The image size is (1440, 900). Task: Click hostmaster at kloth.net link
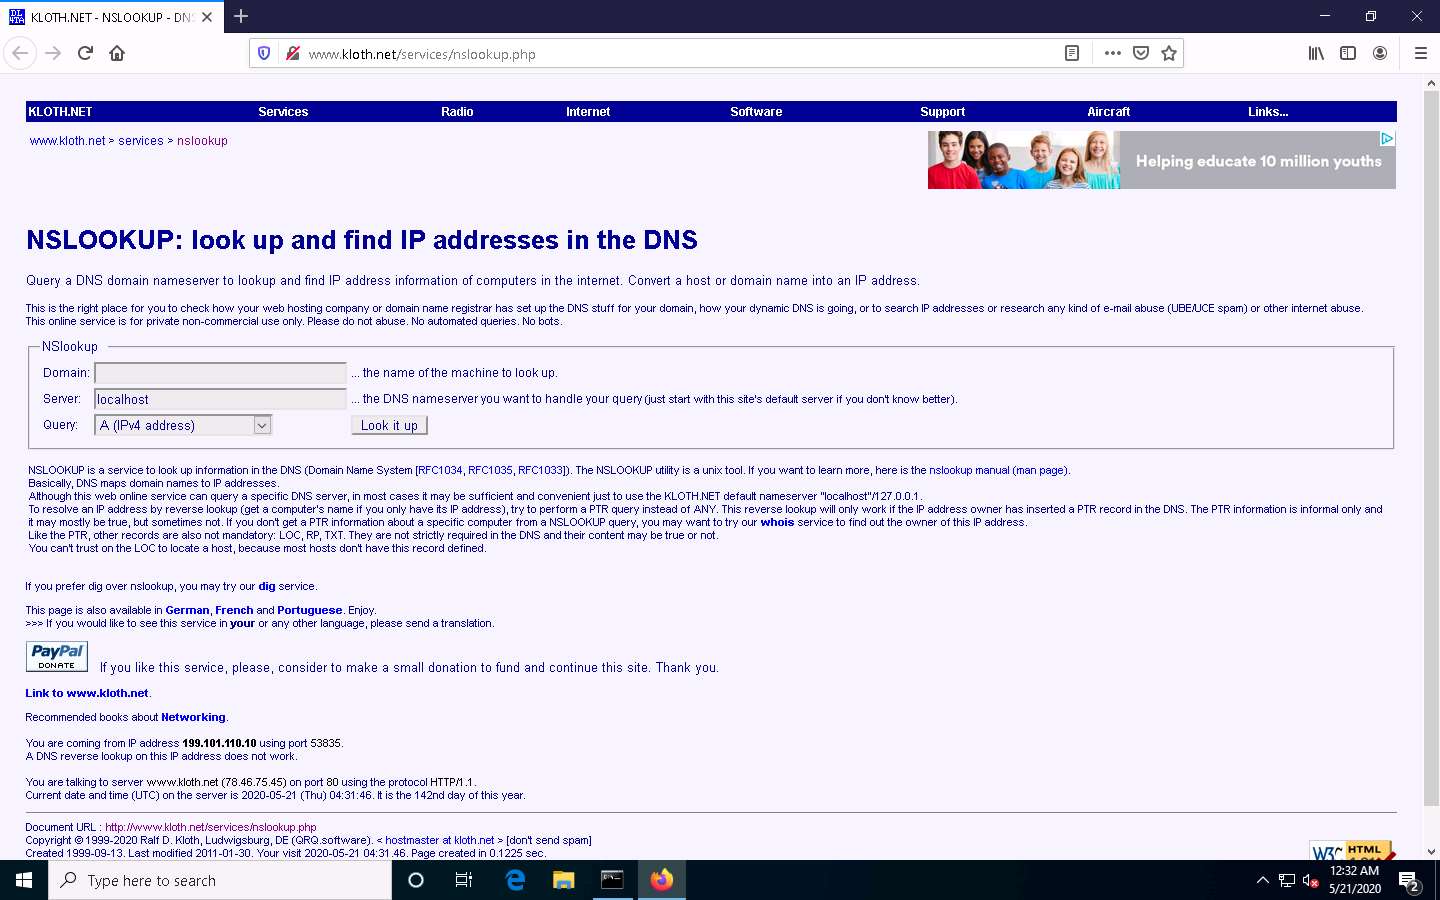click(x=439, y=840)
